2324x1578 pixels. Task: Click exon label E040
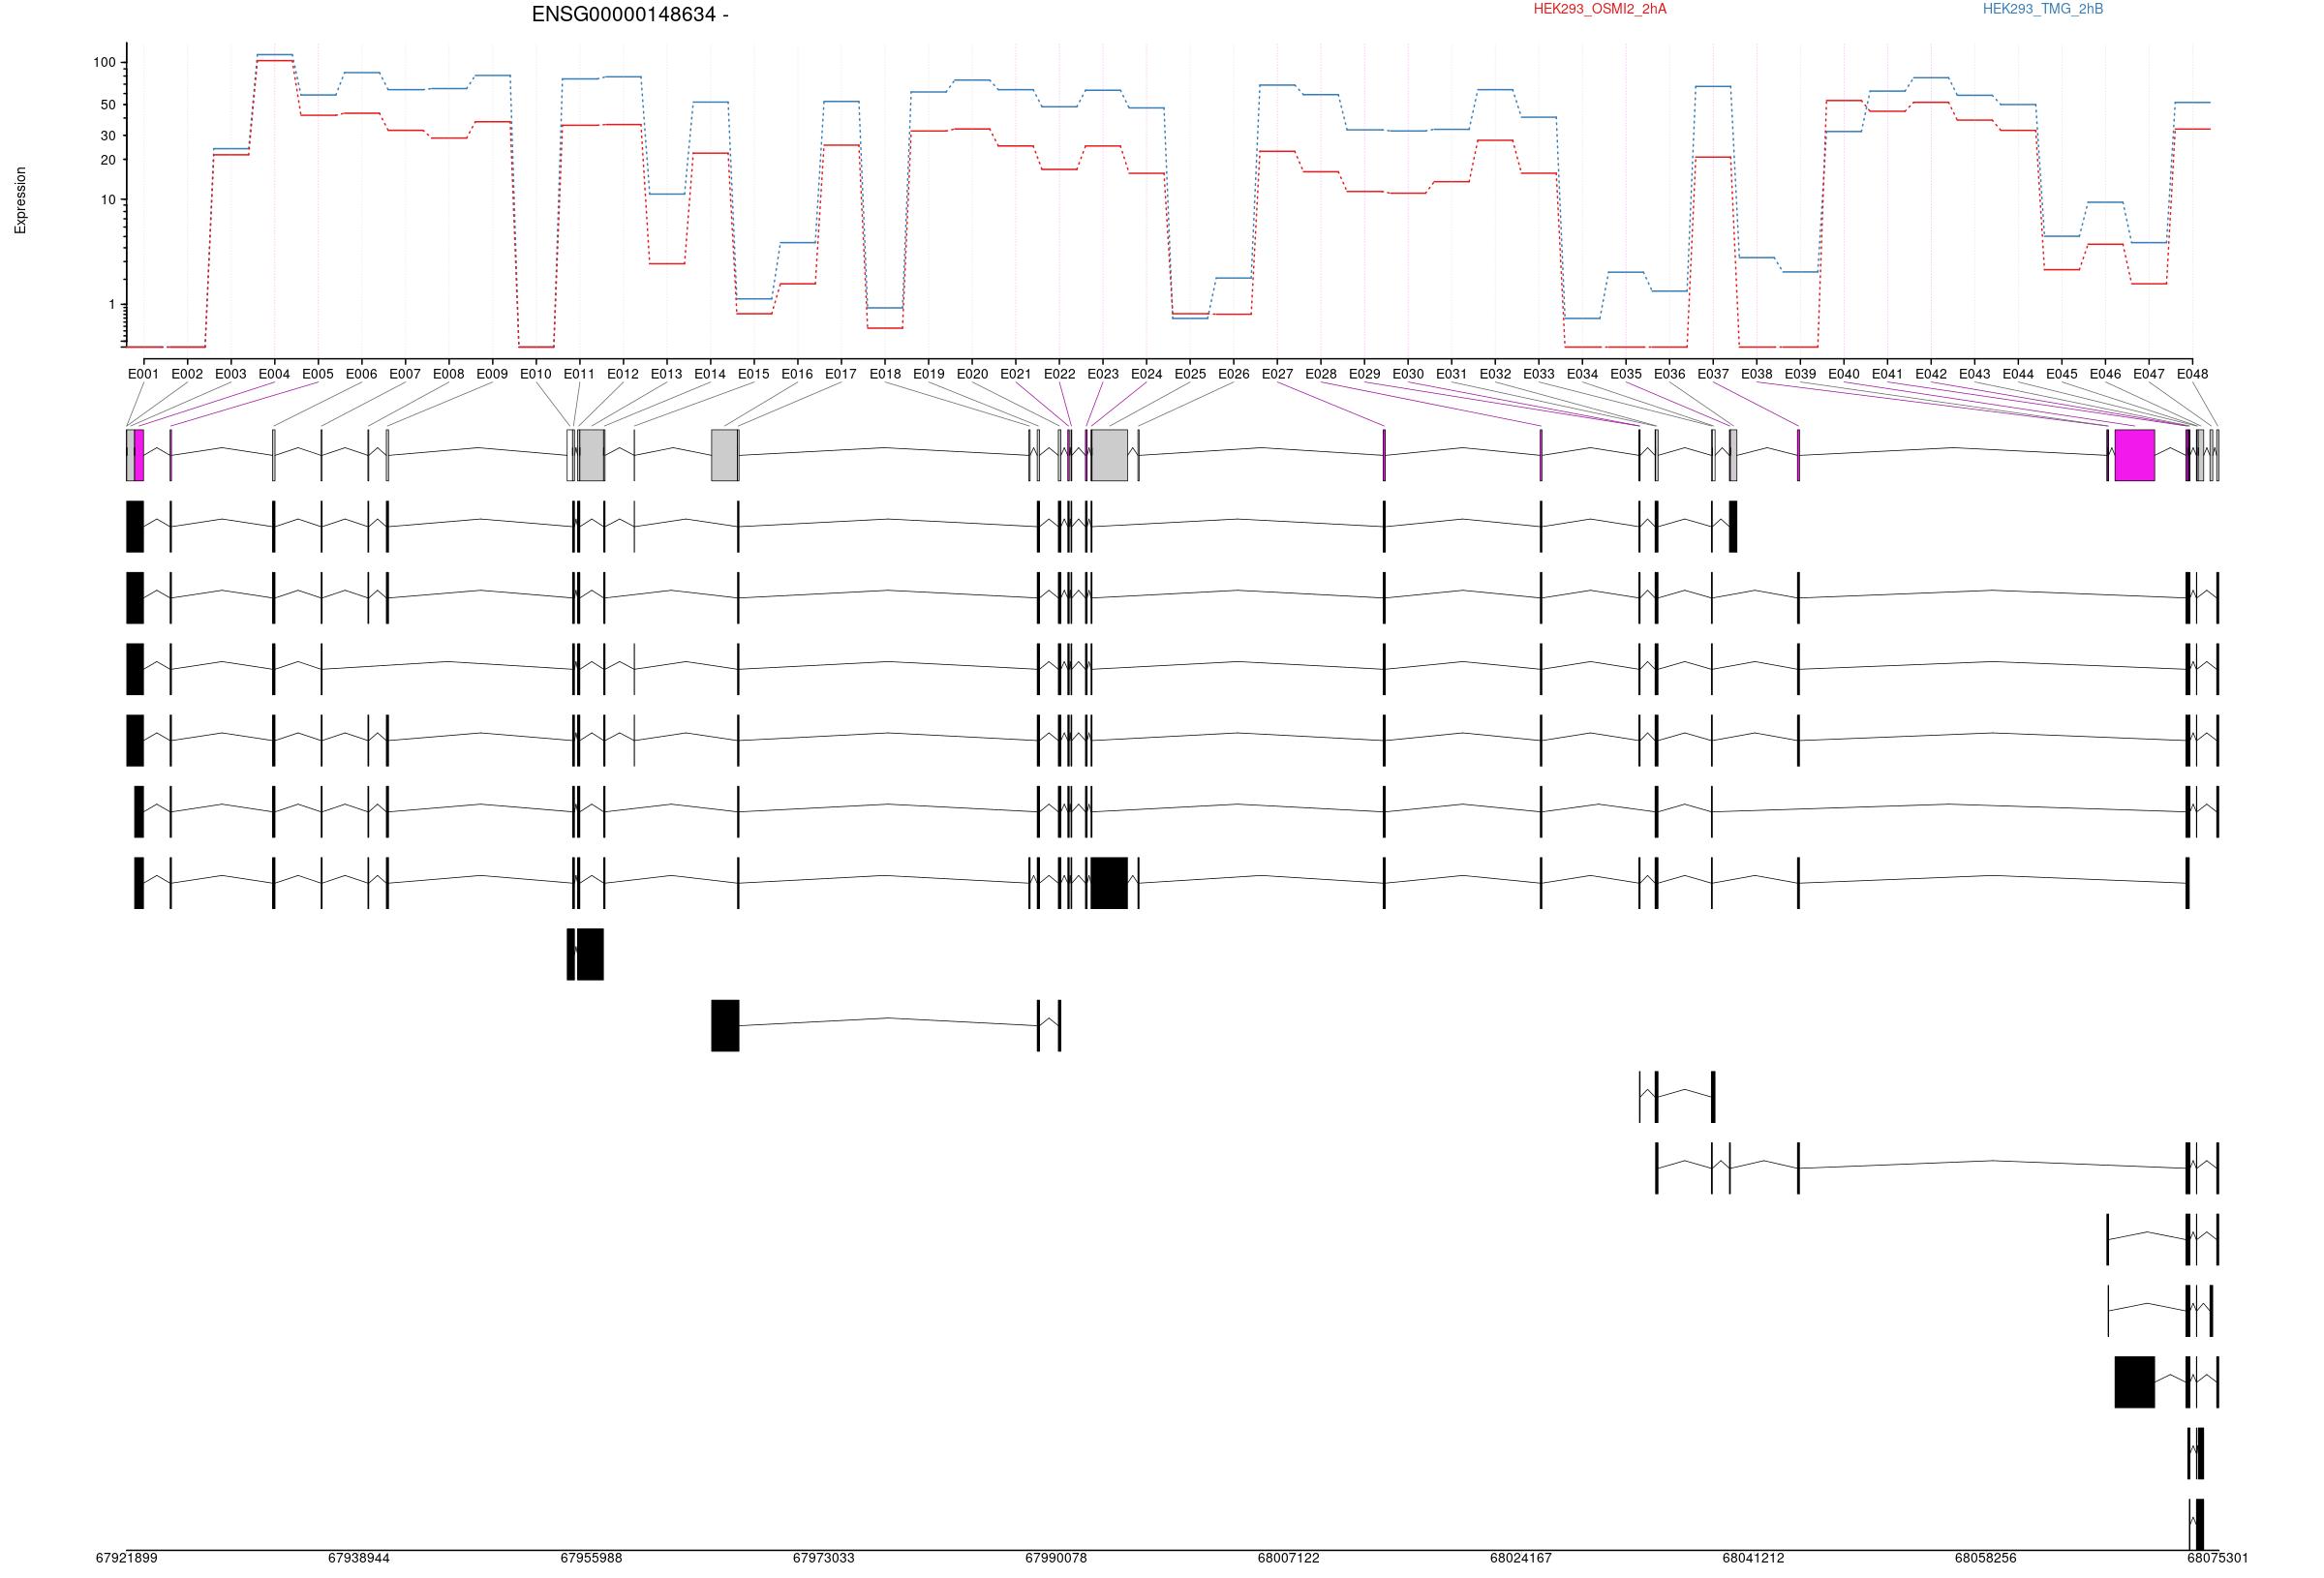[1844, 374]
